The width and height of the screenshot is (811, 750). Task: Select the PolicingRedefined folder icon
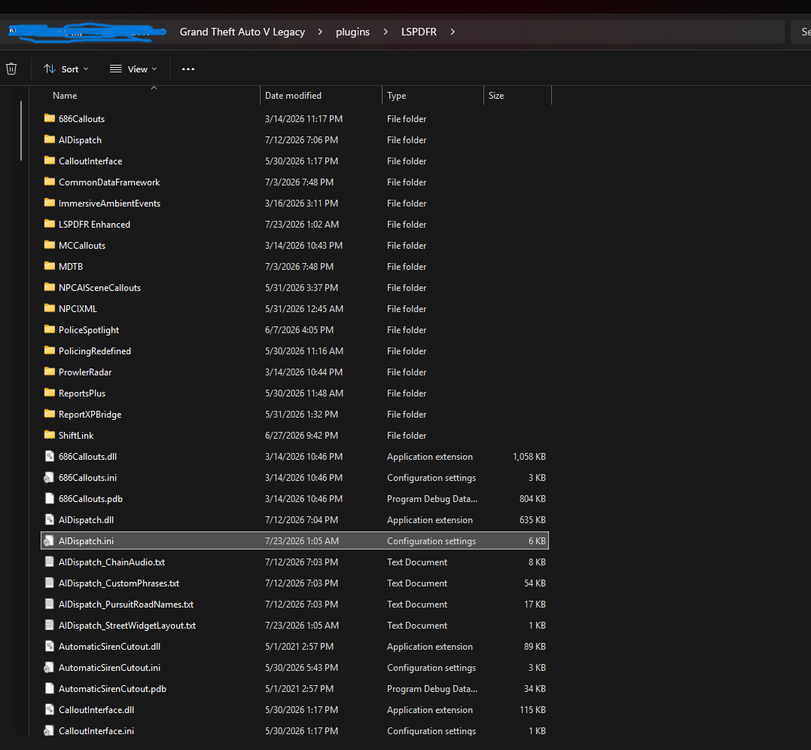(x=49, y=351)
